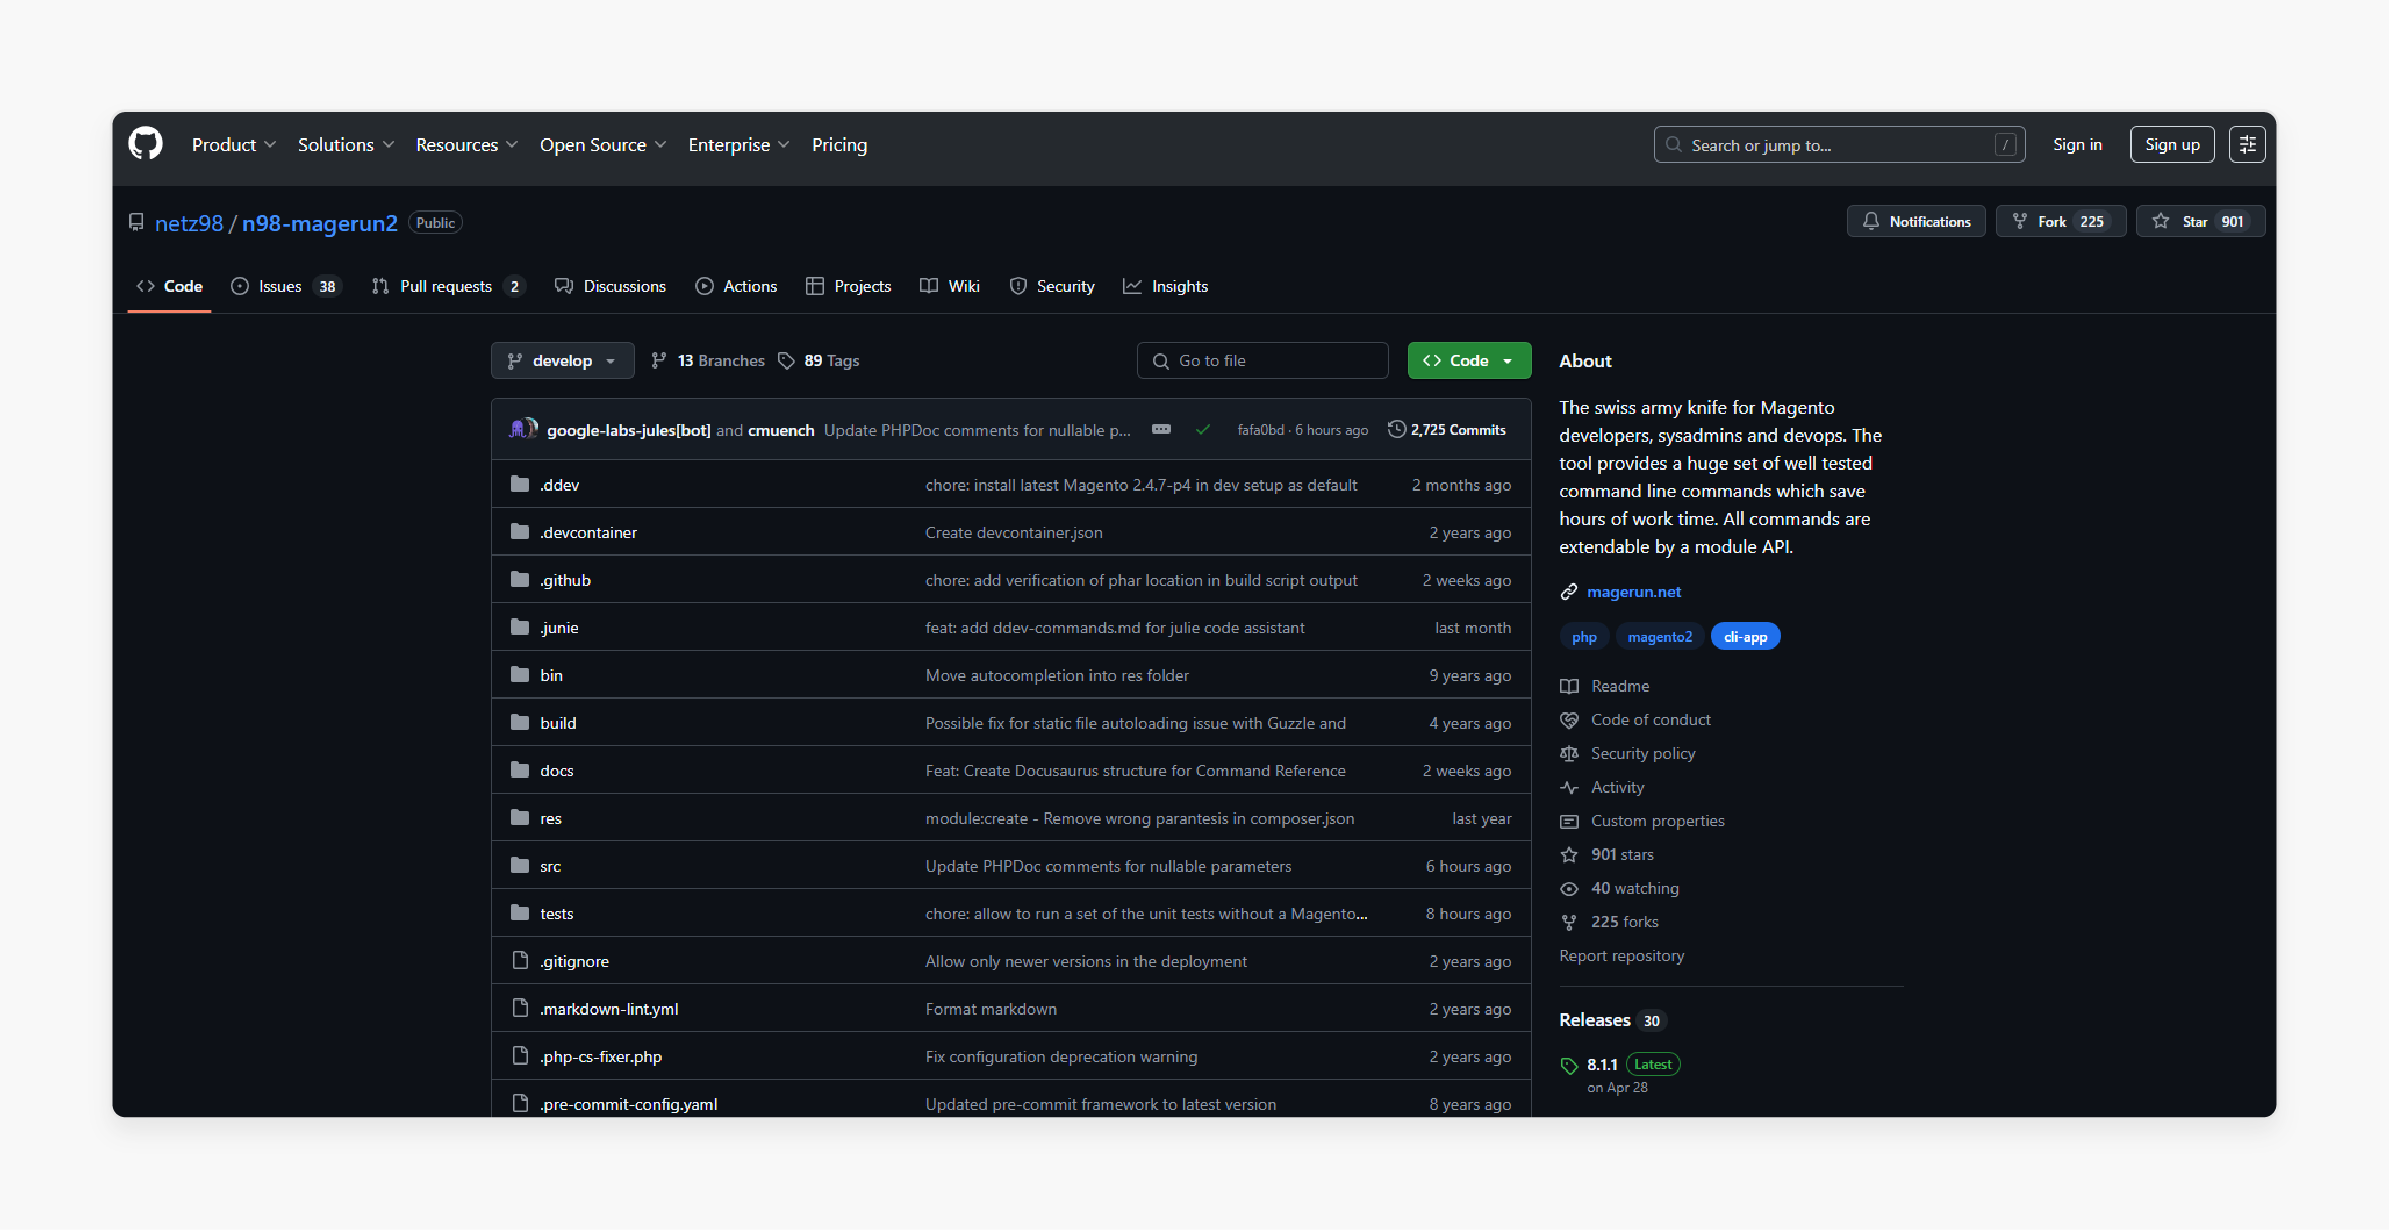This screenshot has height=1230, width=2389.
Task: Open the netz98 owner link
Action: coord(188,223)
